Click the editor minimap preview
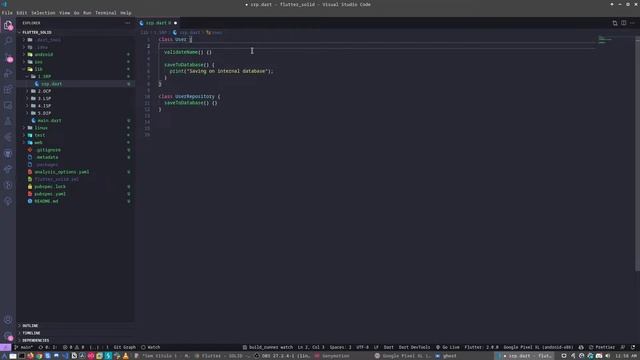640x360 pixels. click(605, 40)
